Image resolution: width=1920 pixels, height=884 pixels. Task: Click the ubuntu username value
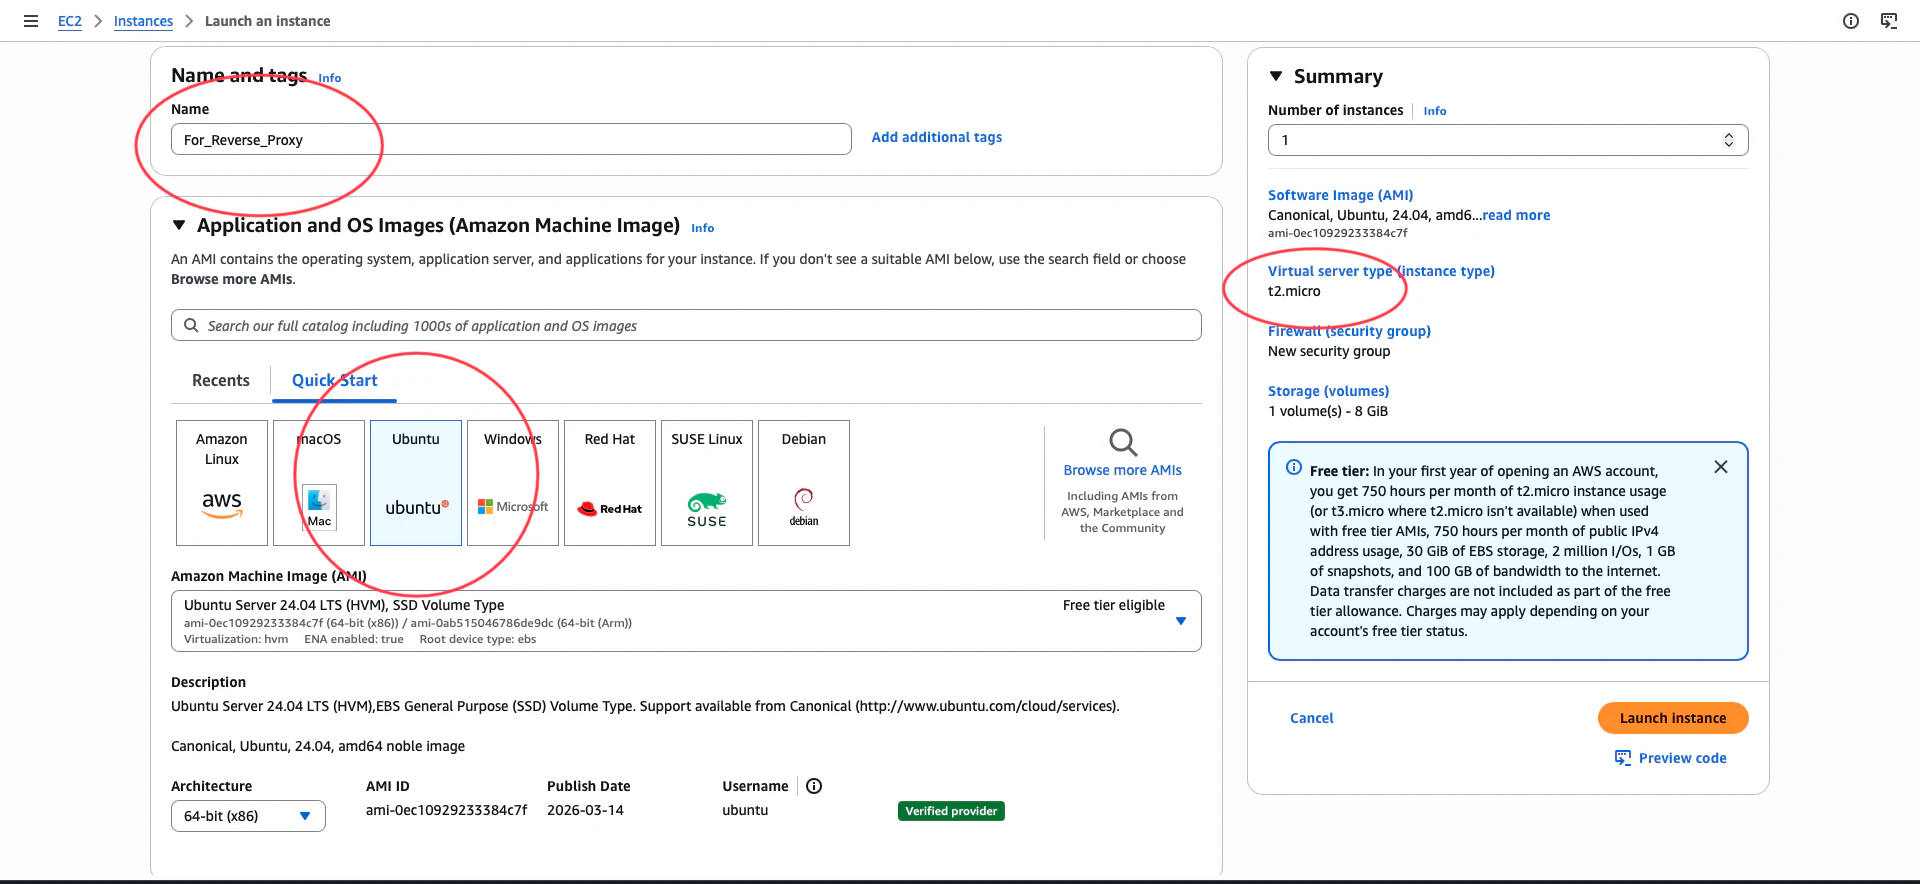point(745,810)
